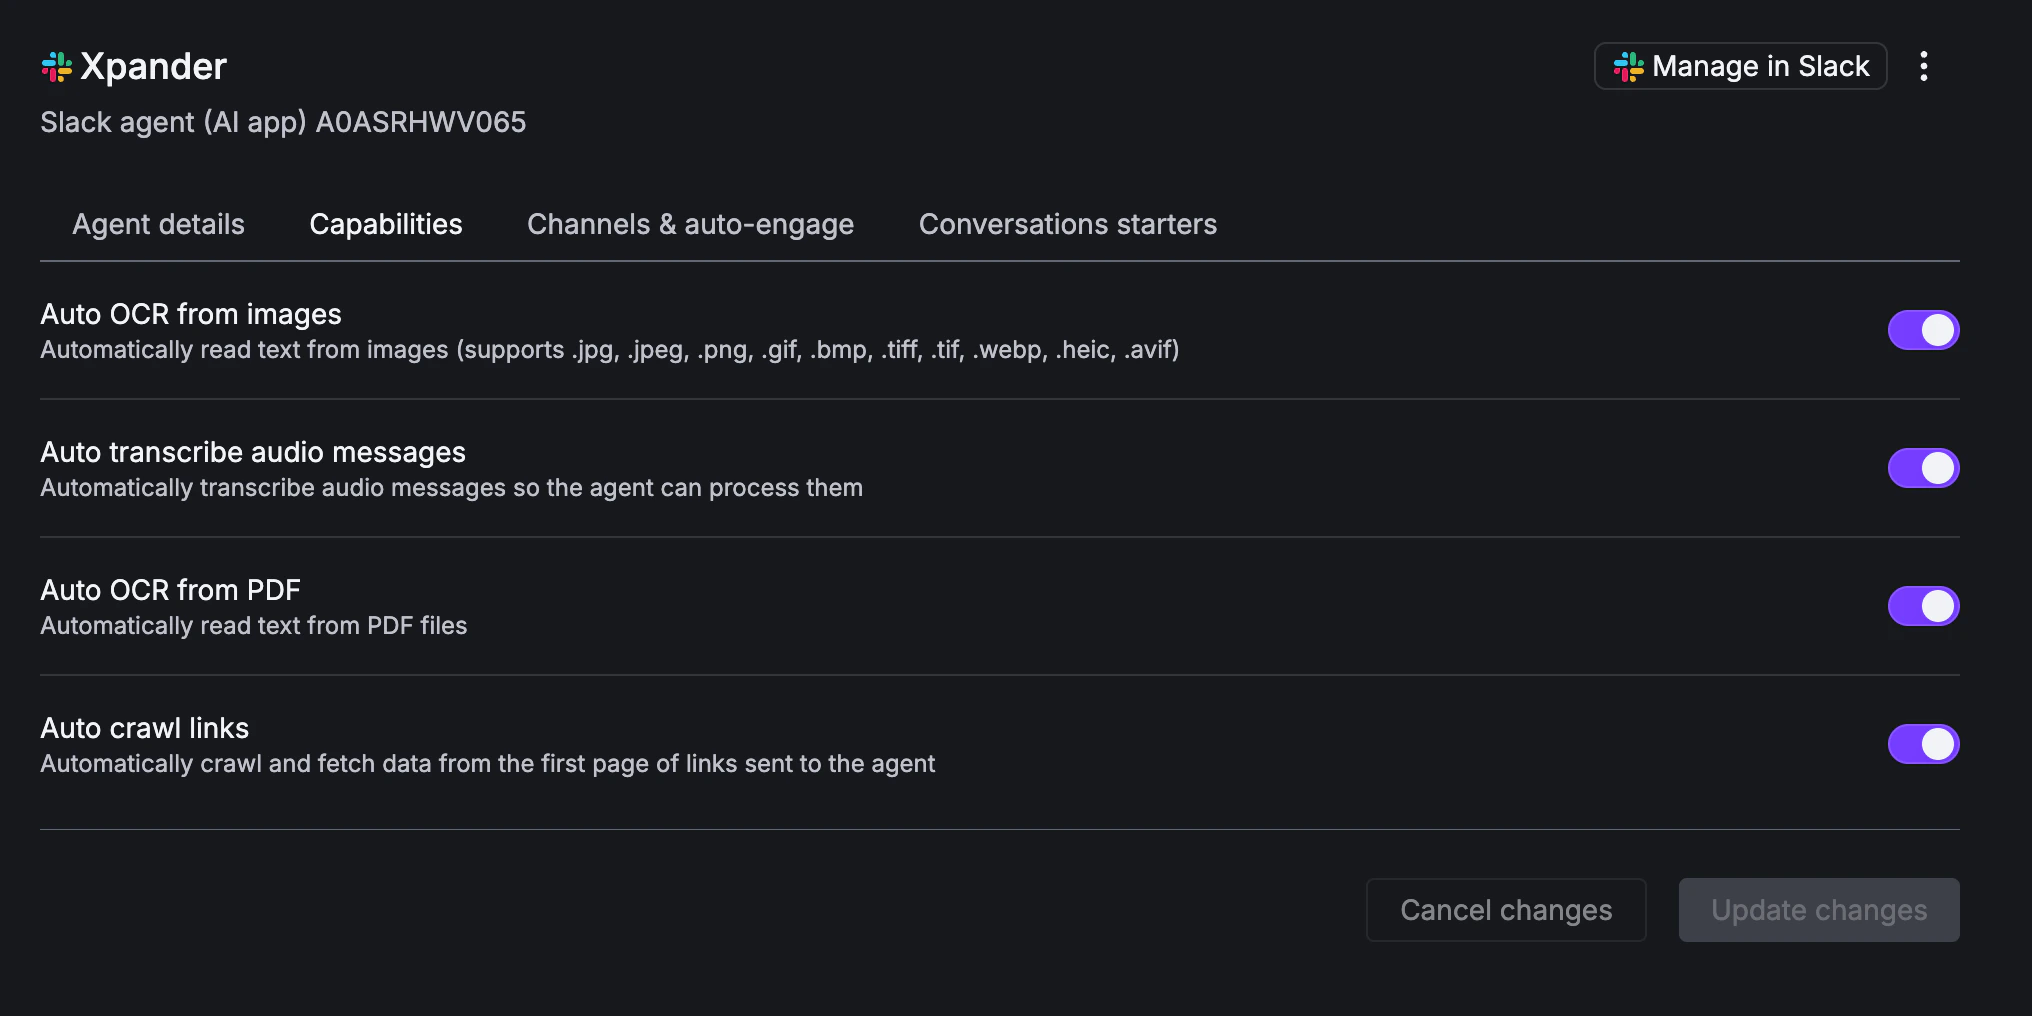Toggle off Auto transcribe audio messages
2032x1016 pixels.
pos(1923,467)
